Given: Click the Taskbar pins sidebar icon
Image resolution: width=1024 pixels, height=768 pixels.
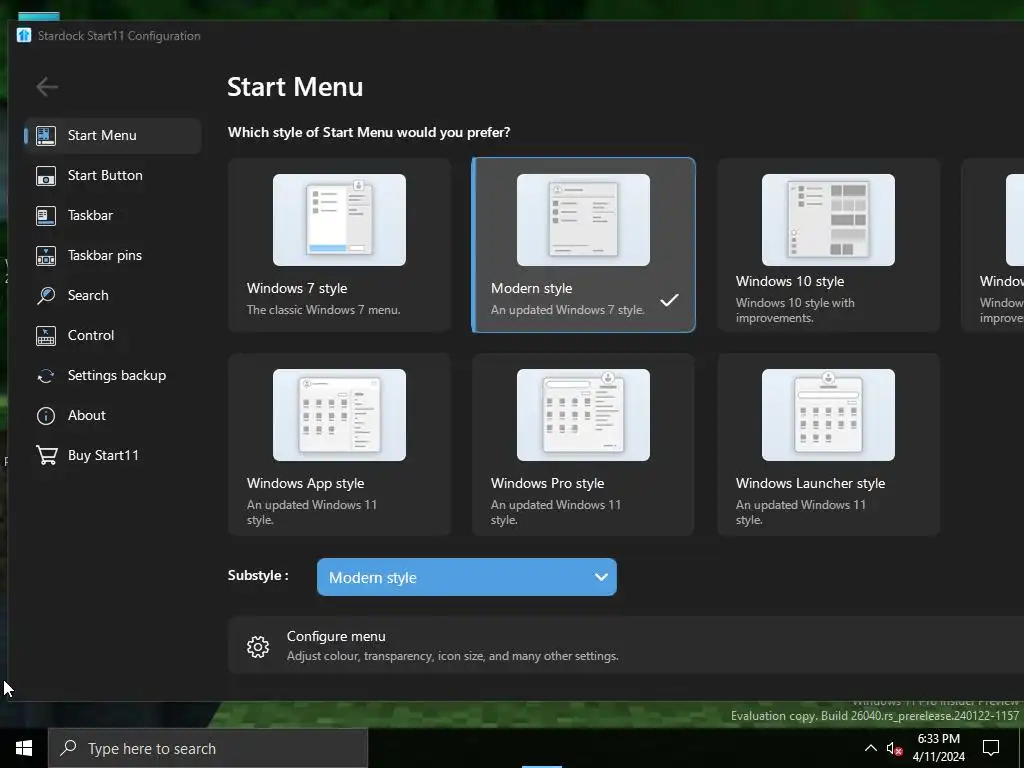Looking at the screenshot, I should tap(46, 255).
